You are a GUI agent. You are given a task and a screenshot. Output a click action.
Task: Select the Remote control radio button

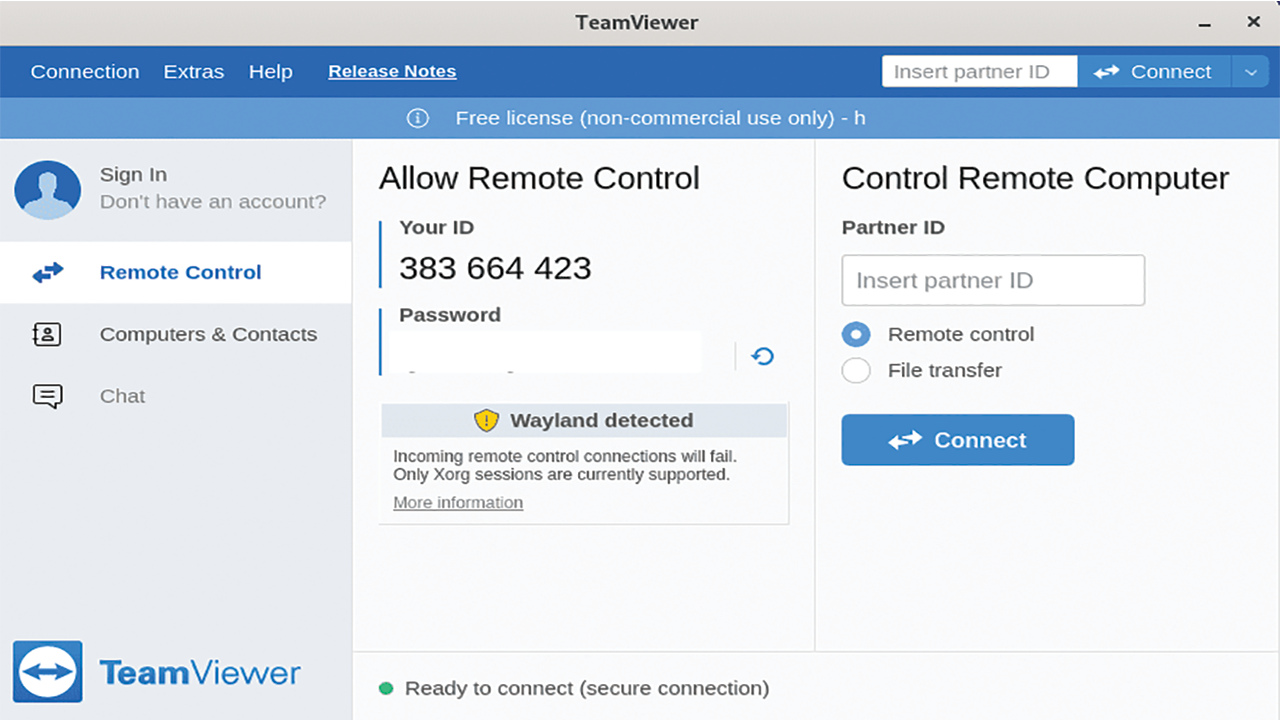[856, 334]
